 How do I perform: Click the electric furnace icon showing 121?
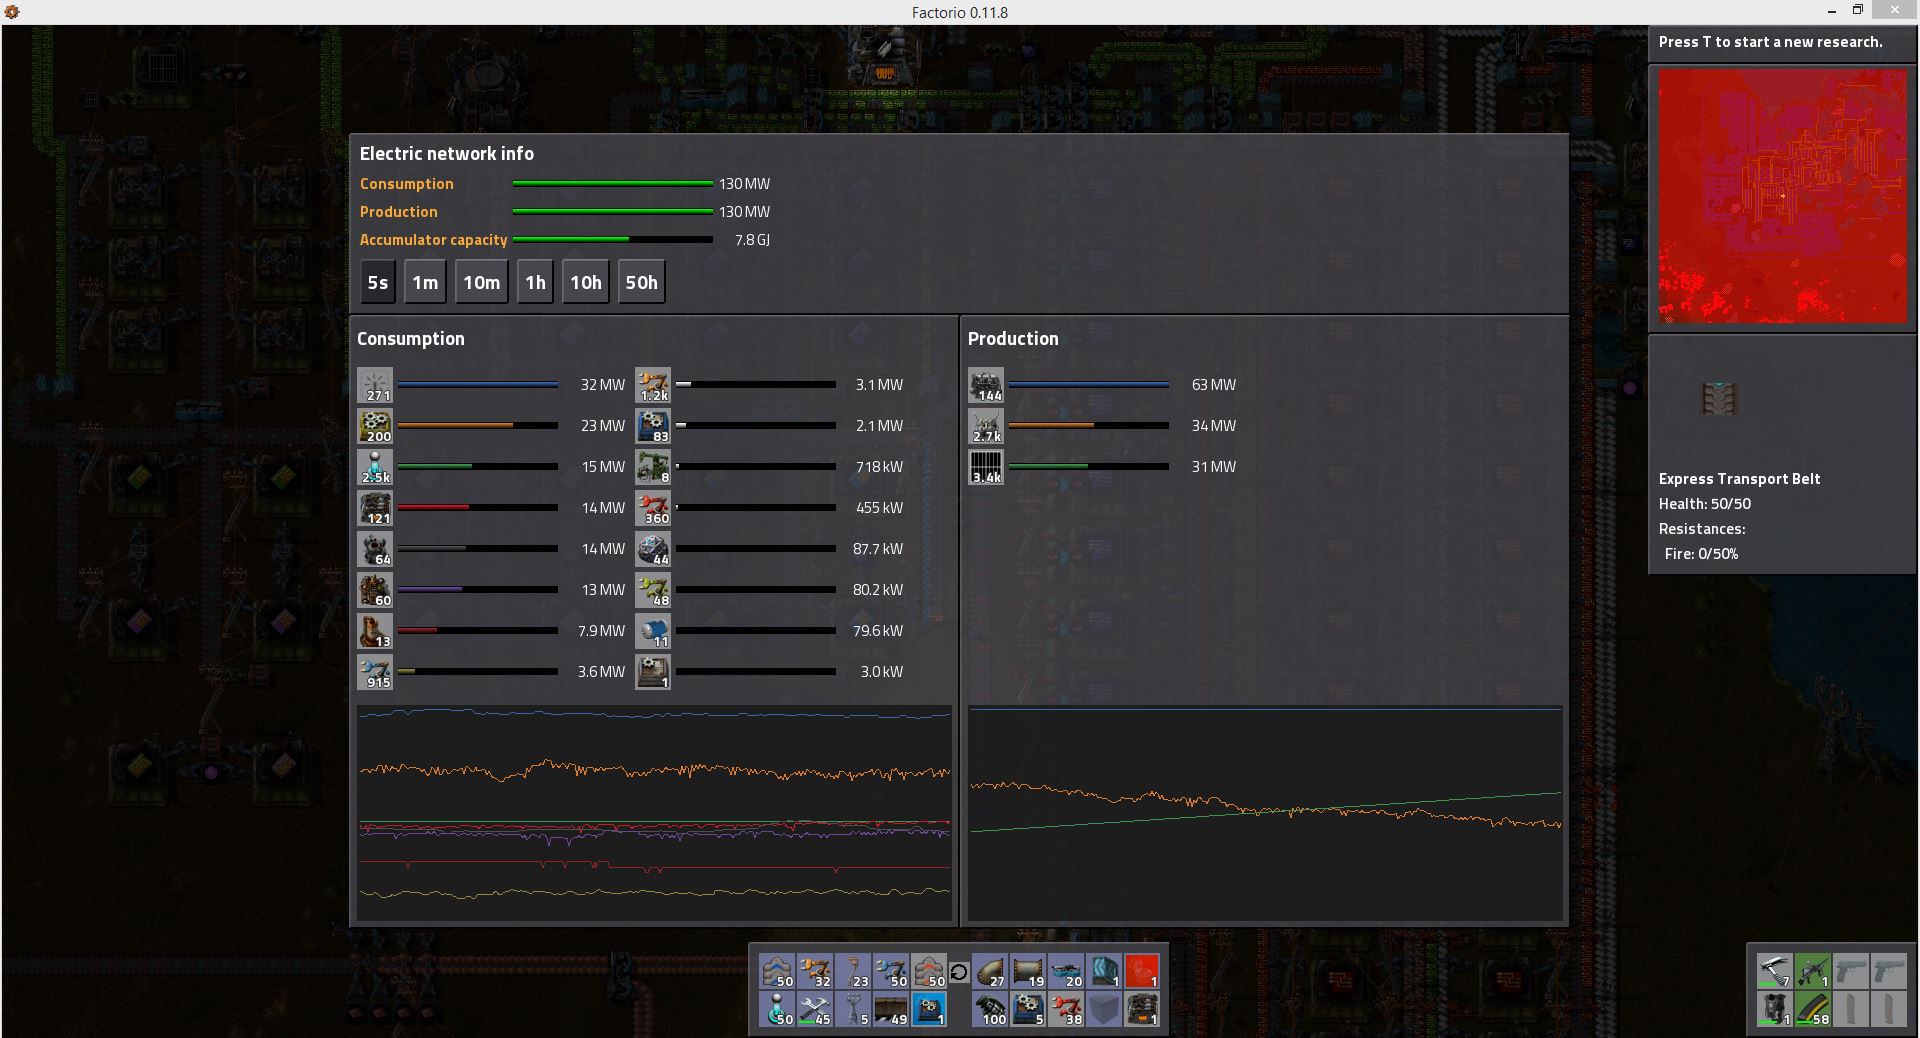pos(375,508)
